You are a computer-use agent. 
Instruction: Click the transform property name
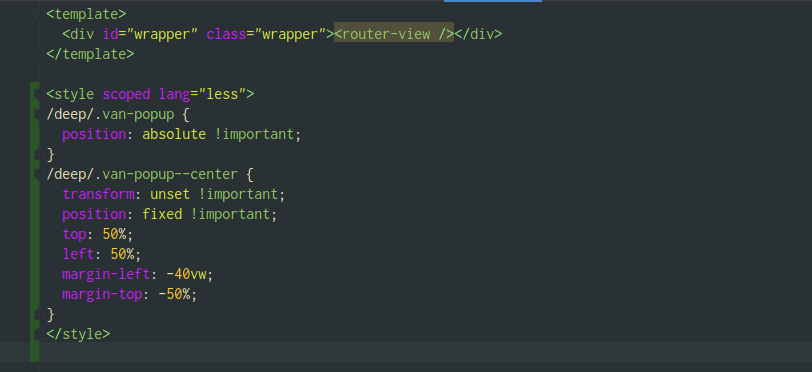tap(98, 194)
